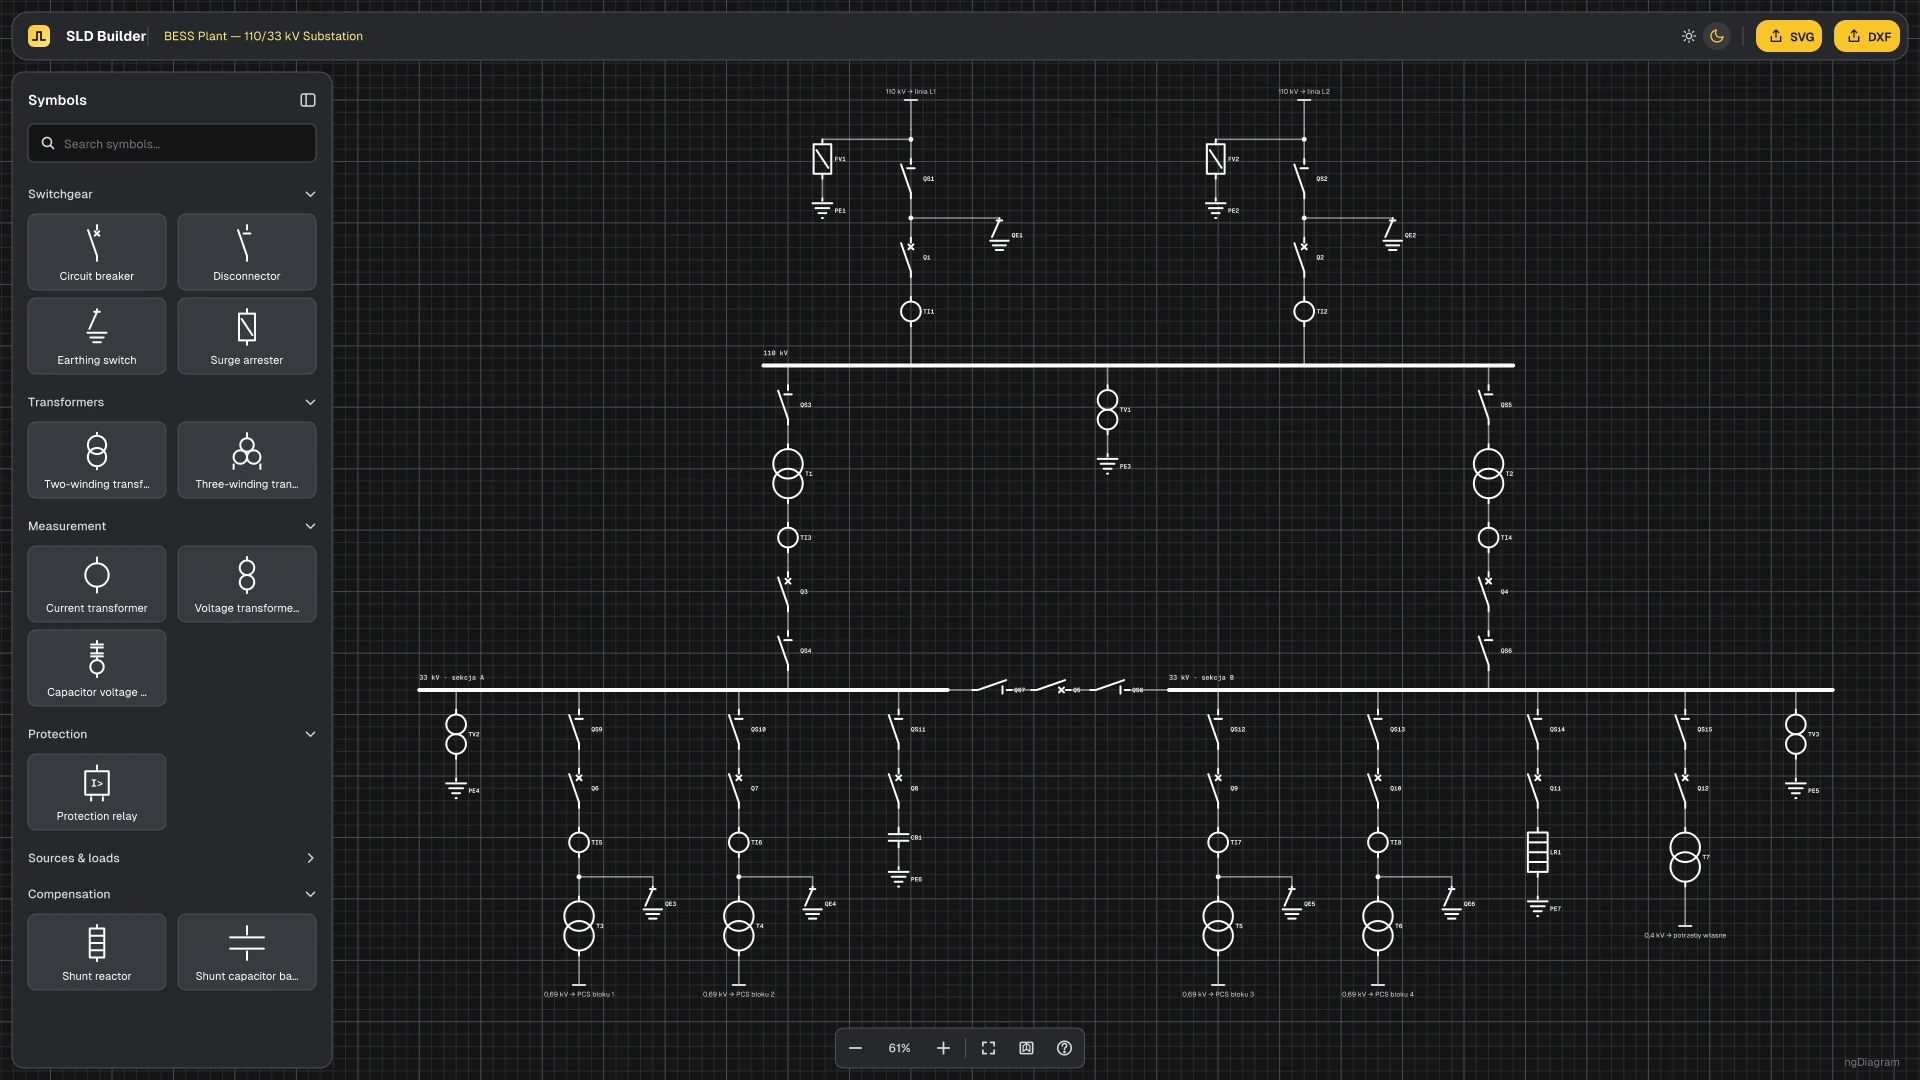
Task: Click the SLD Builder logo
Action: [x=39, y=36]
